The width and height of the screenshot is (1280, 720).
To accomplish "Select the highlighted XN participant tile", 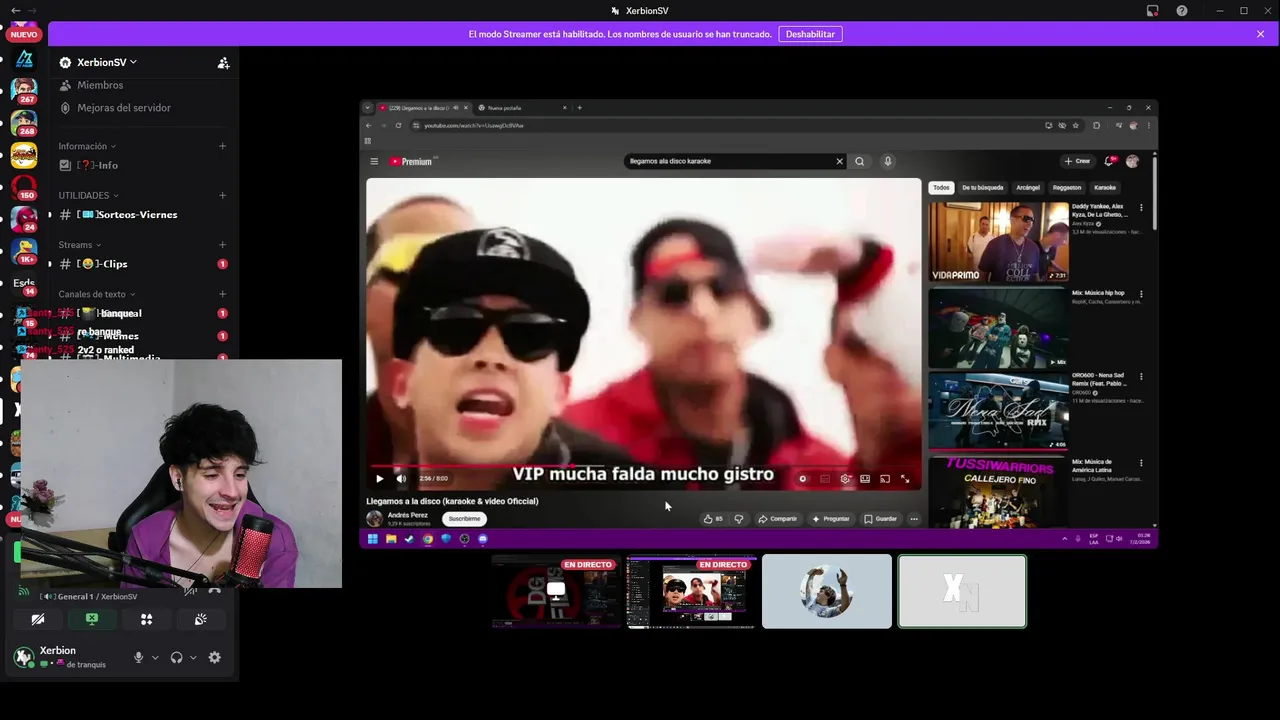I will (x=962, y=592).
